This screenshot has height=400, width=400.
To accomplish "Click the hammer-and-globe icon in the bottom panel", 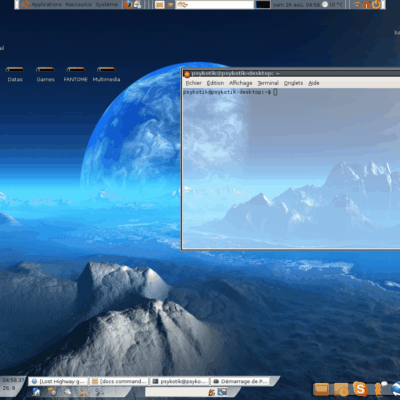I will click(x=52, y=392).
